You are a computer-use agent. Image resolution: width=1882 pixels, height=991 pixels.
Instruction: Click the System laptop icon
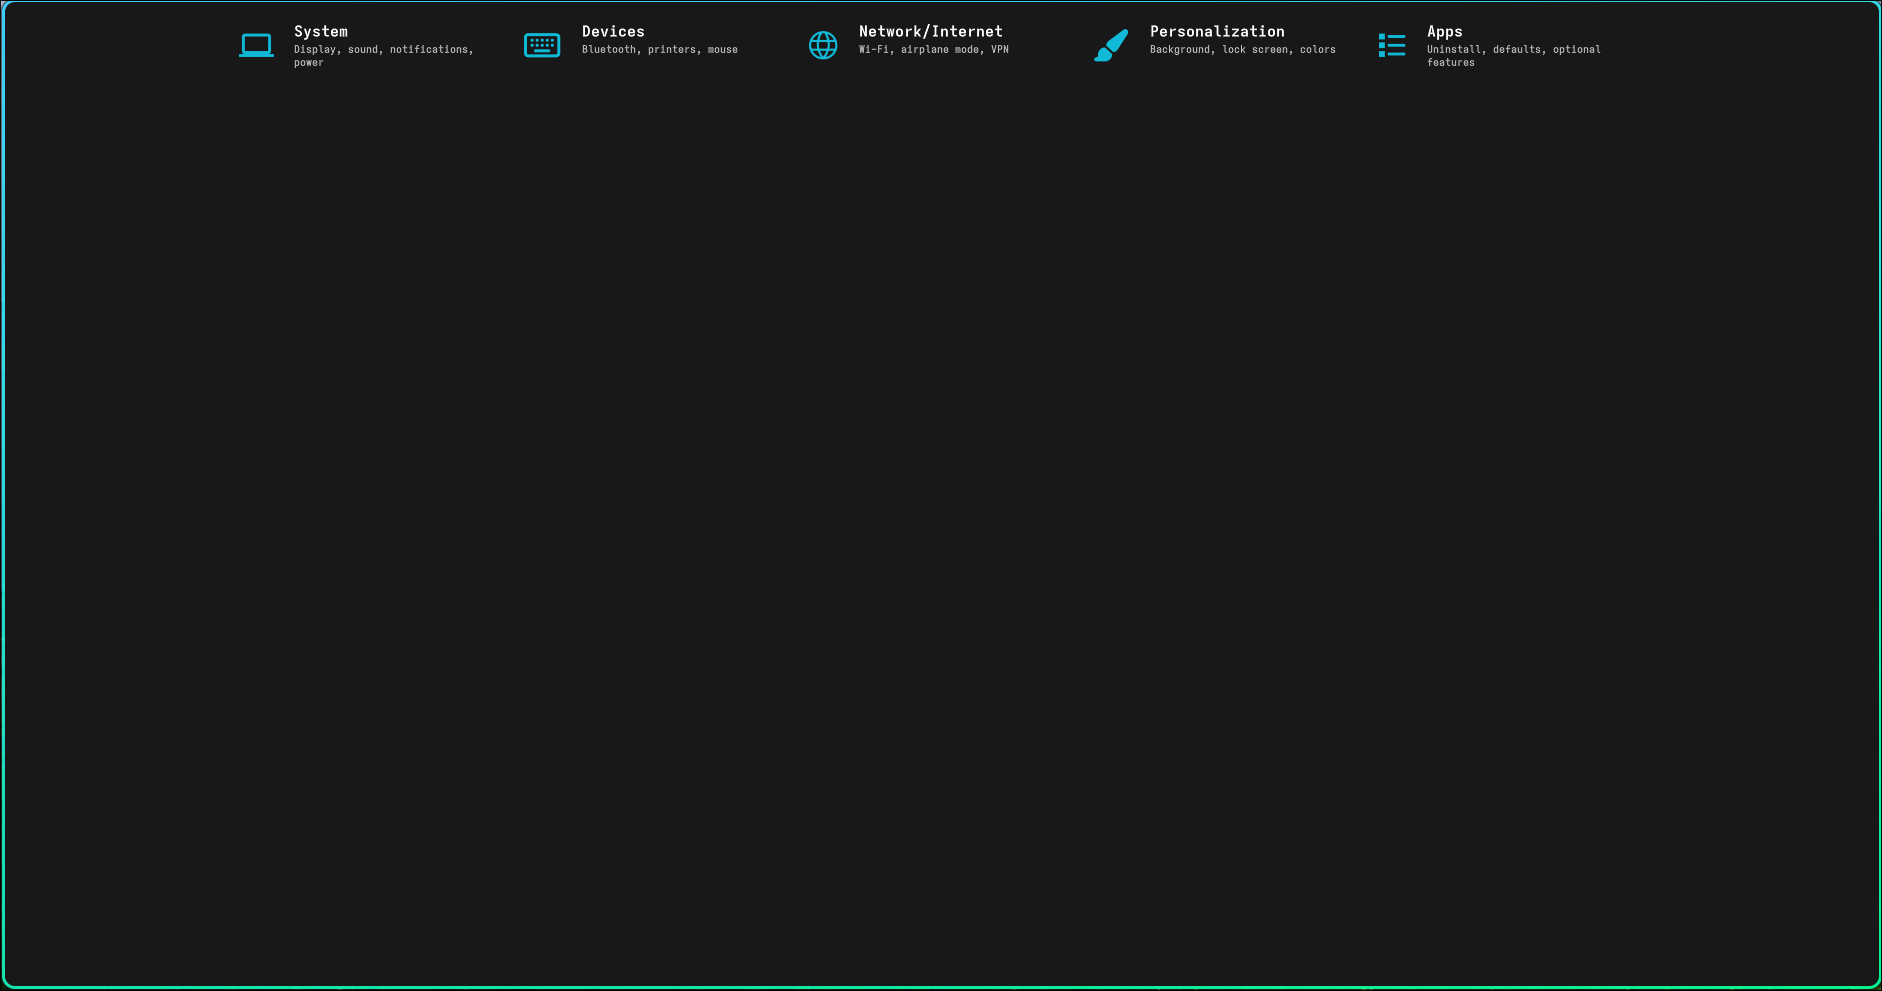pos(256,45)
